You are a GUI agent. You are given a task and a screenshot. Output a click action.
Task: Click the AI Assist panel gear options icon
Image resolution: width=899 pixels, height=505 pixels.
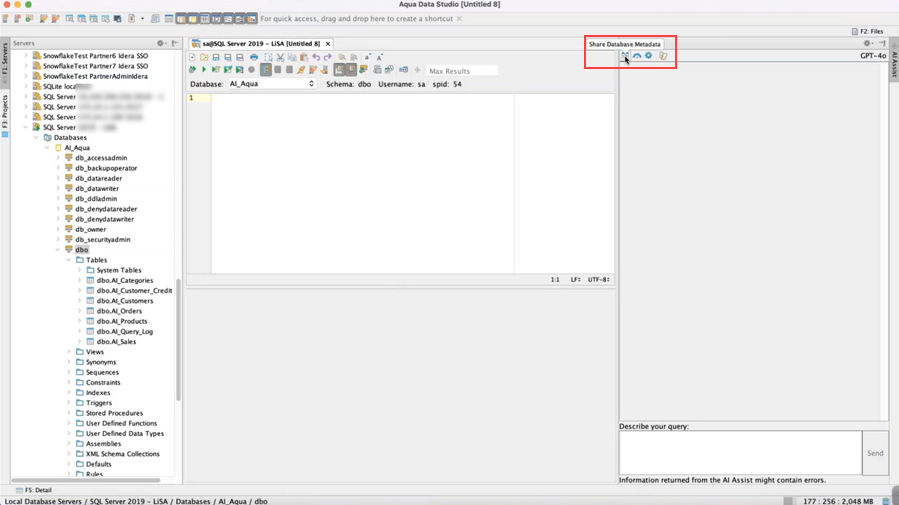pos(868,43)
